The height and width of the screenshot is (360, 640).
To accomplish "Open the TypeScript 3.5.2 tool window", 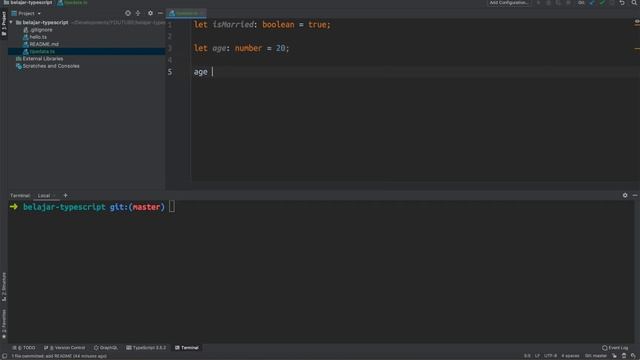I will coord(146,348).
